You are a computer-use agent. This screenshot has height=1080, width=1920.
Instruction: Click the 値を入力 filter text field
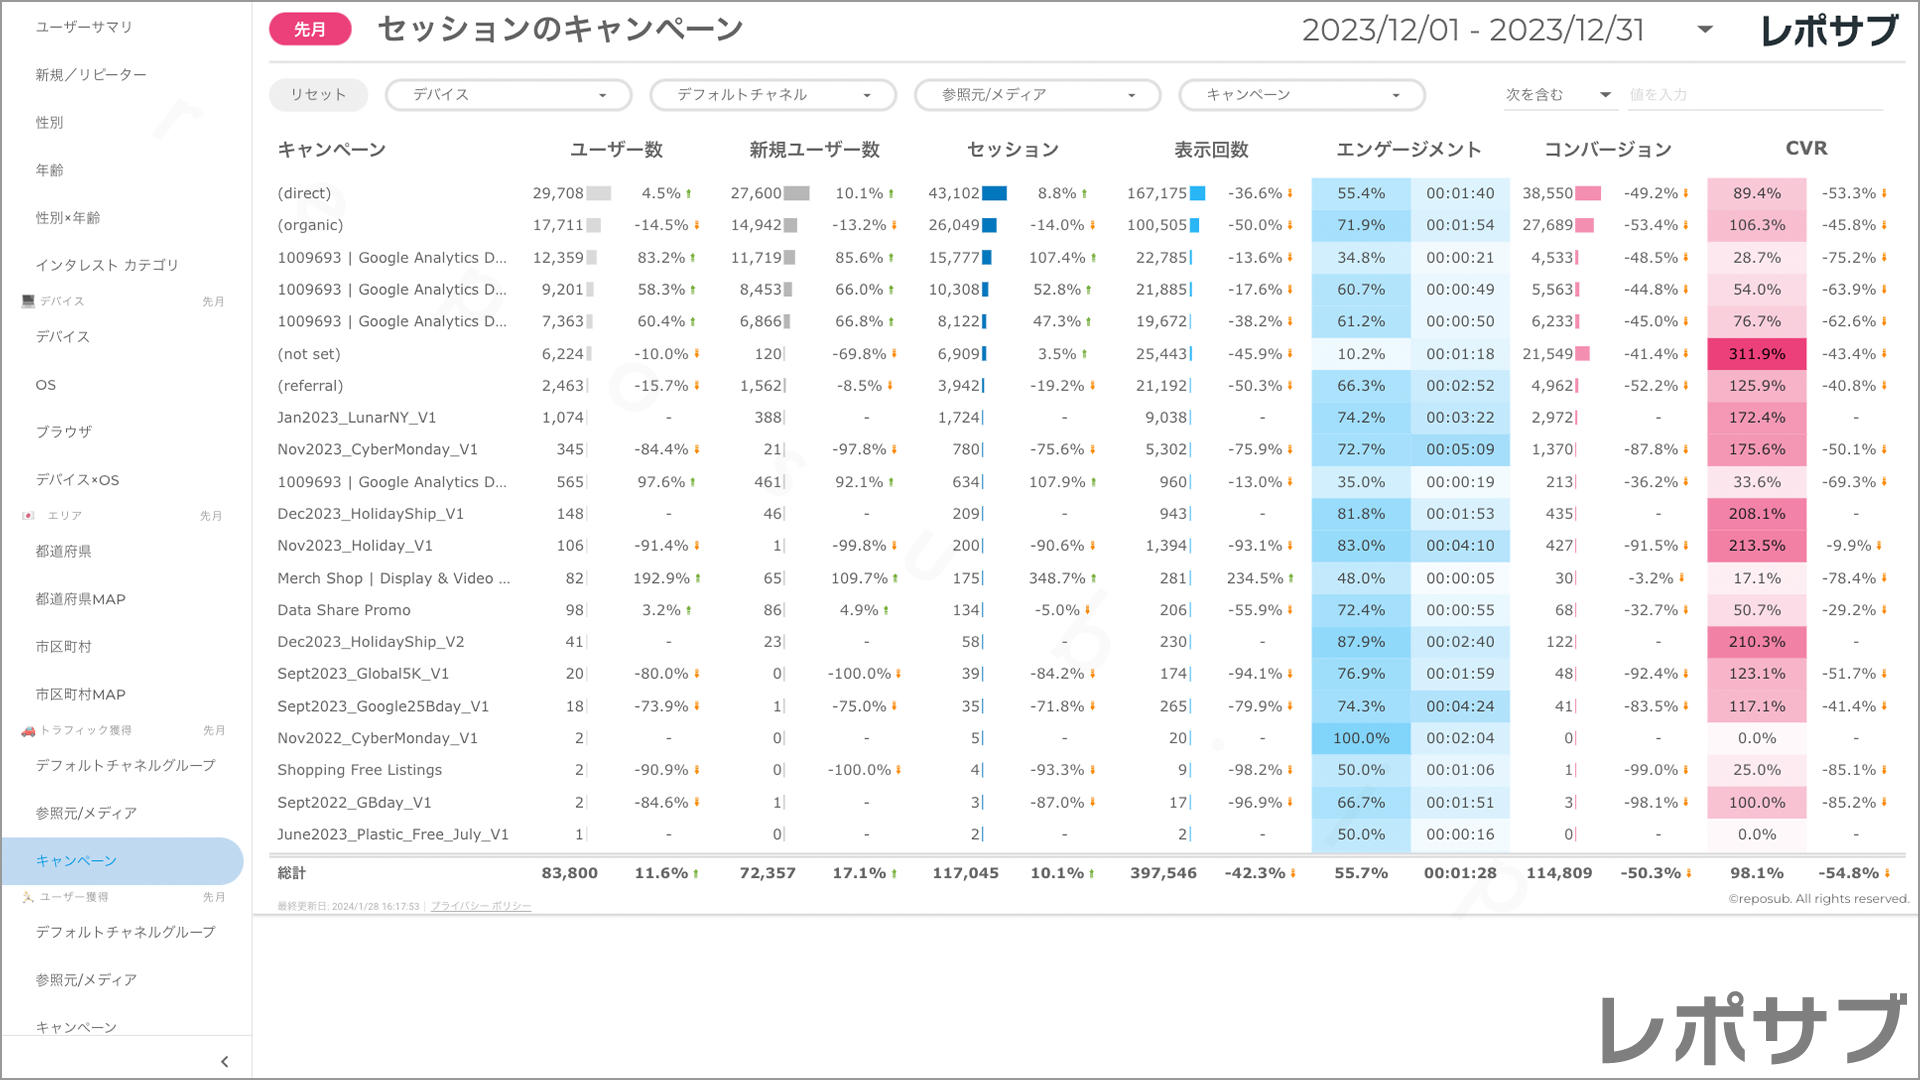pos(1754,95)
